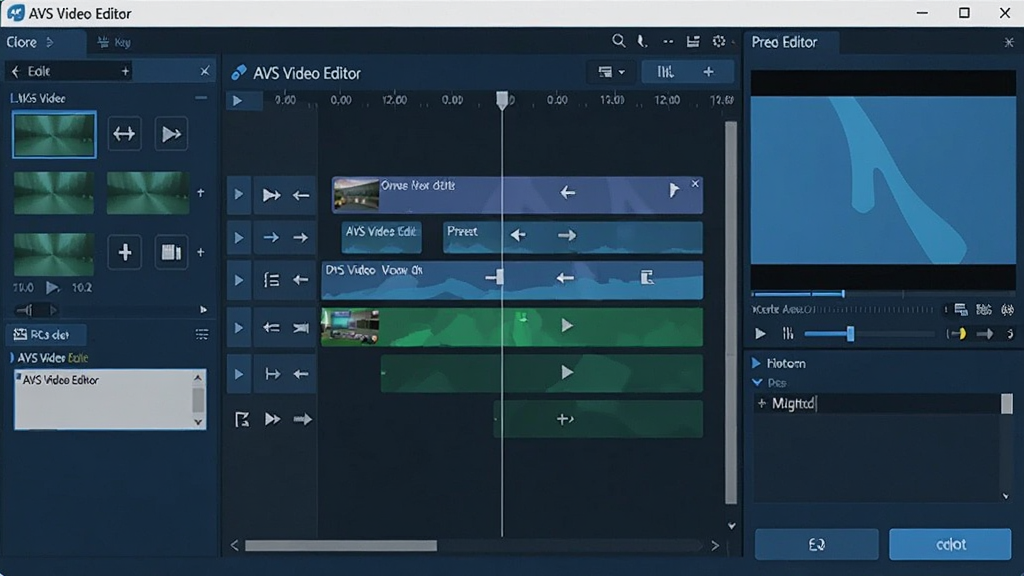Click the right arrow on the Preet clip

[x=566, y=235]
